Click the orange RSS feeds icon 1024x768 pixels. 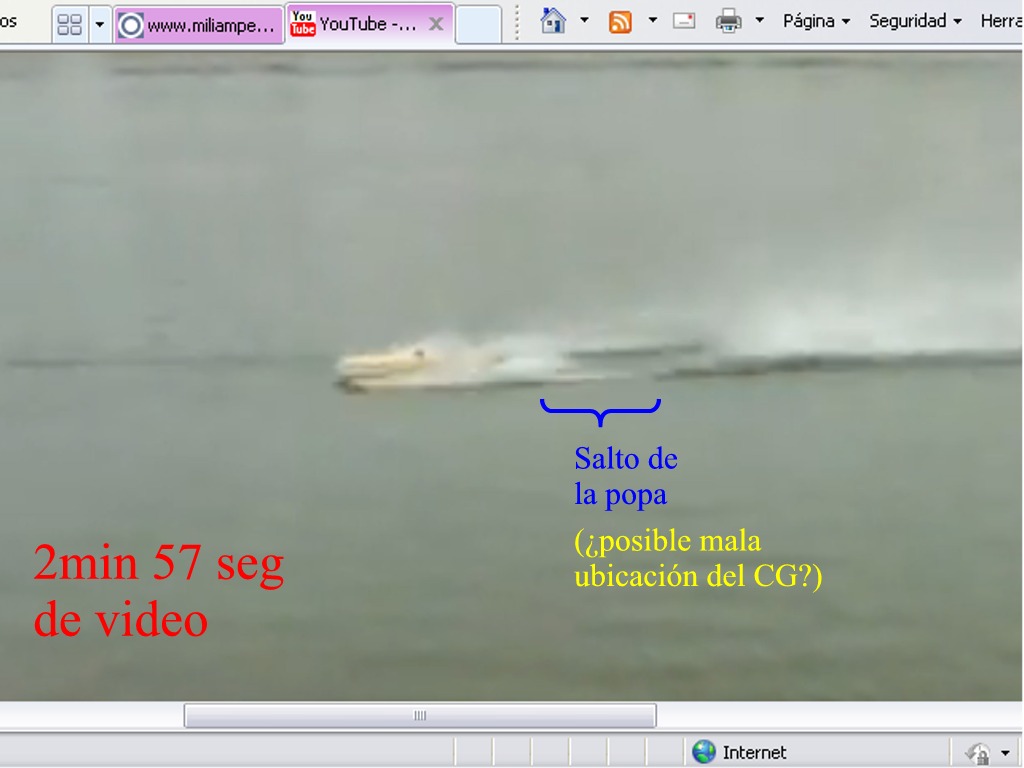coord(620,21)
